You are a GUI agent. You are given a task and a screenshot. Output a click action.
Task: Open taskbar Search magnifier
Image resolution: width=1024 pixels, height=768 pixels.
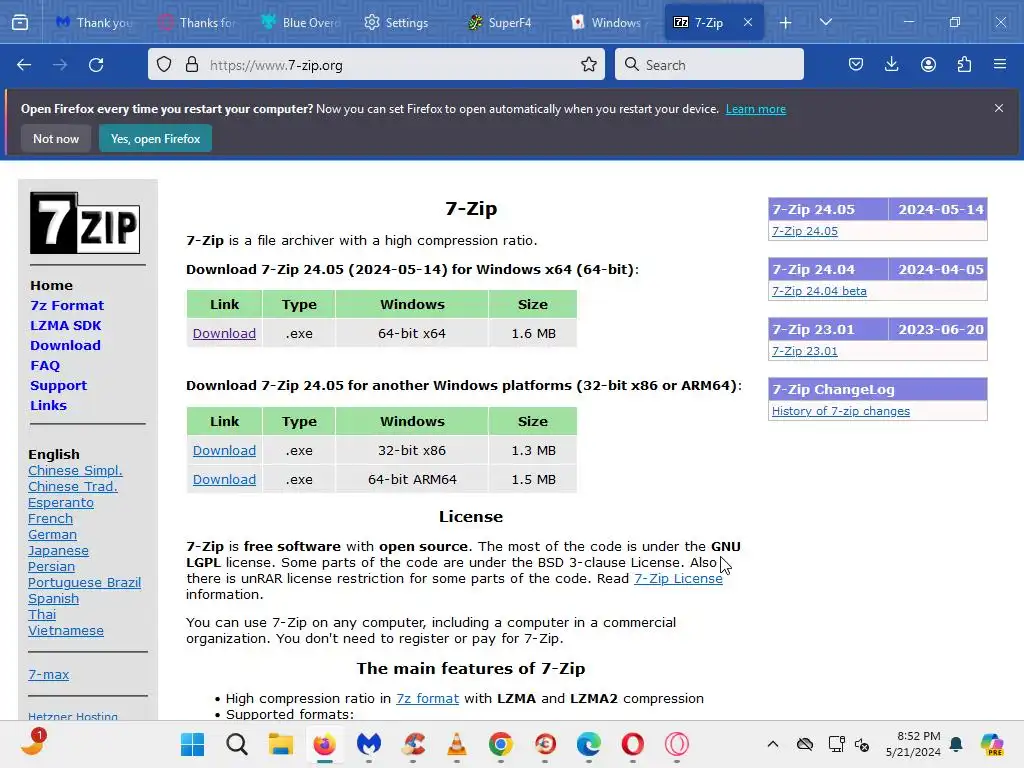tap(236, 744)
